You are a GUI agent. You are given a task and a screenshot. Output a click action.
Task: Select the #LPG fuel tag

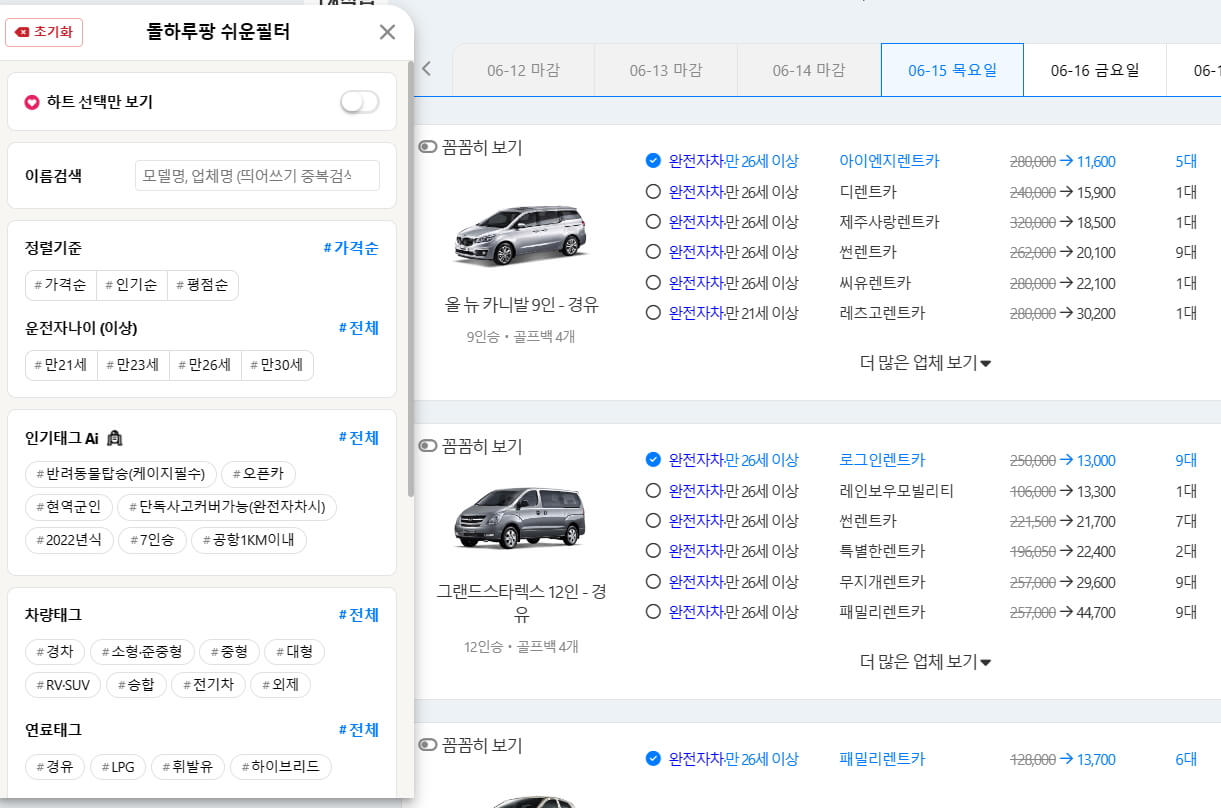(x=118, y=767)
